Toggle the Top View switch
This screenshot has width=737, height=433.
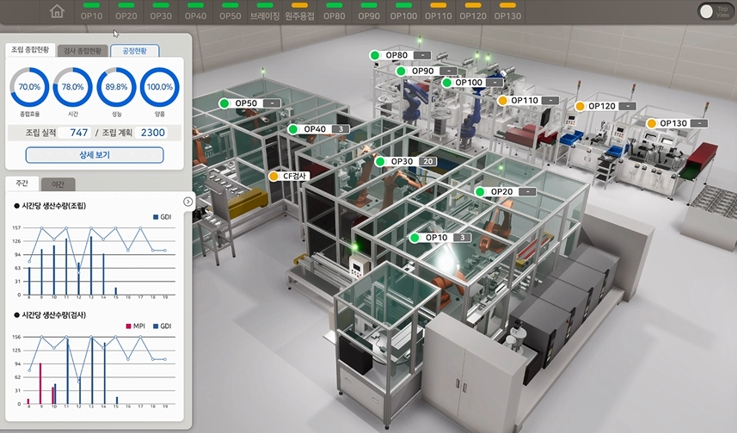pos(711,12)
